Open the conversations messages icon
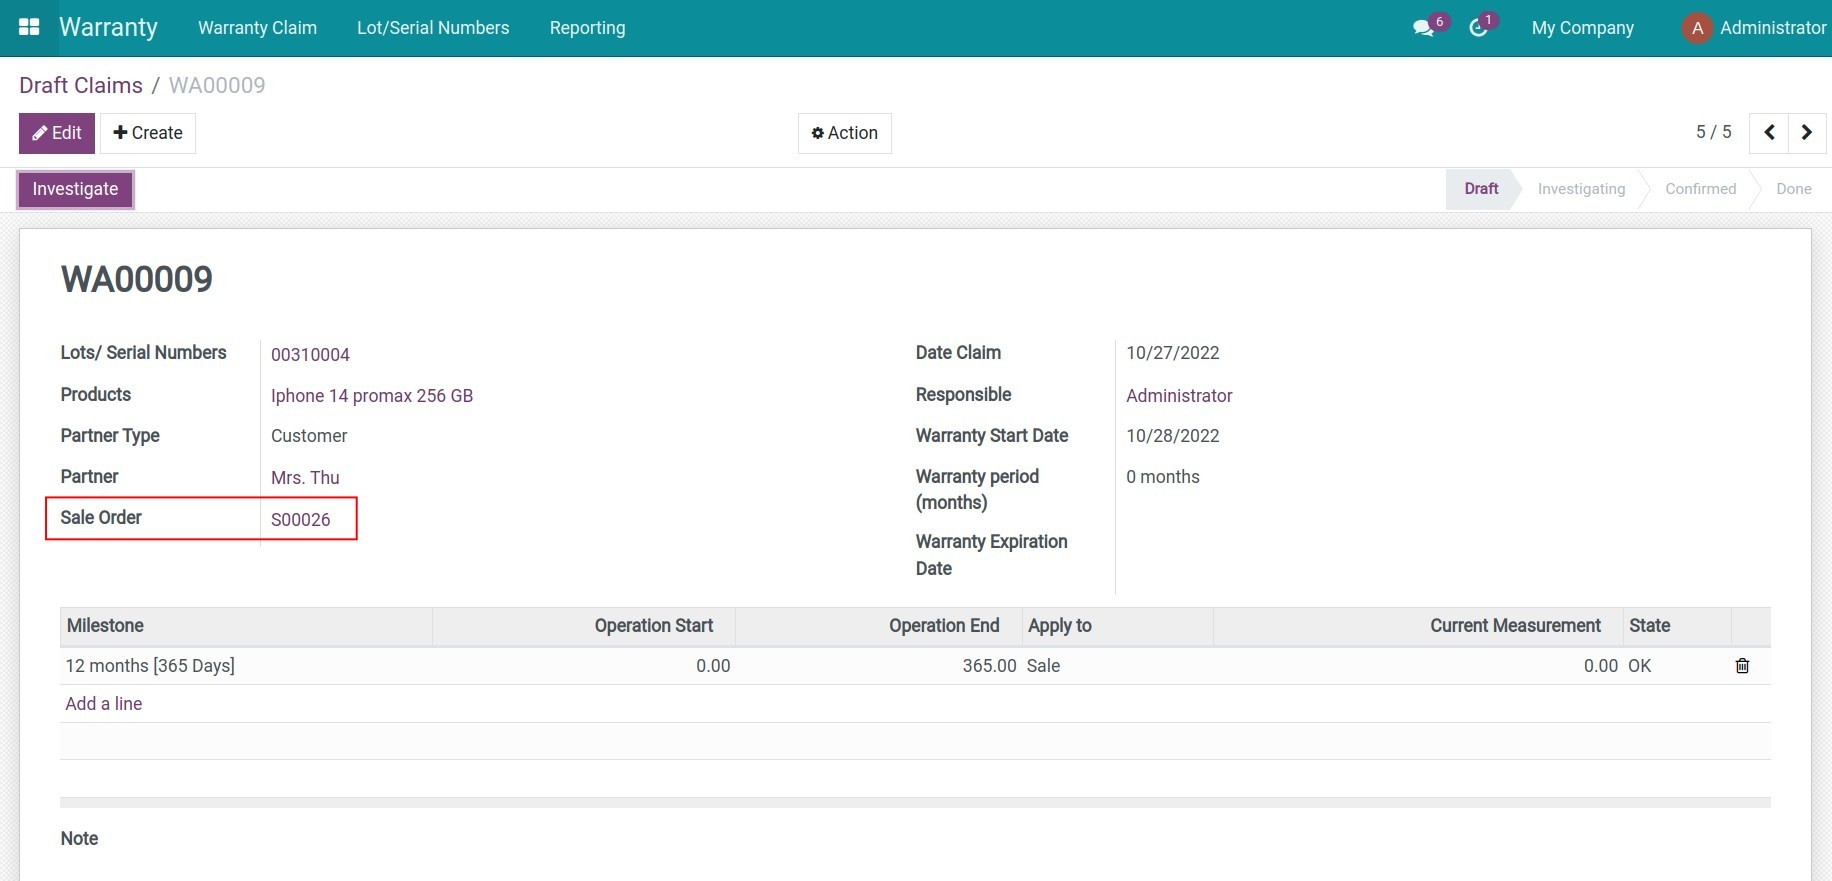 (x=1423, y=28)
